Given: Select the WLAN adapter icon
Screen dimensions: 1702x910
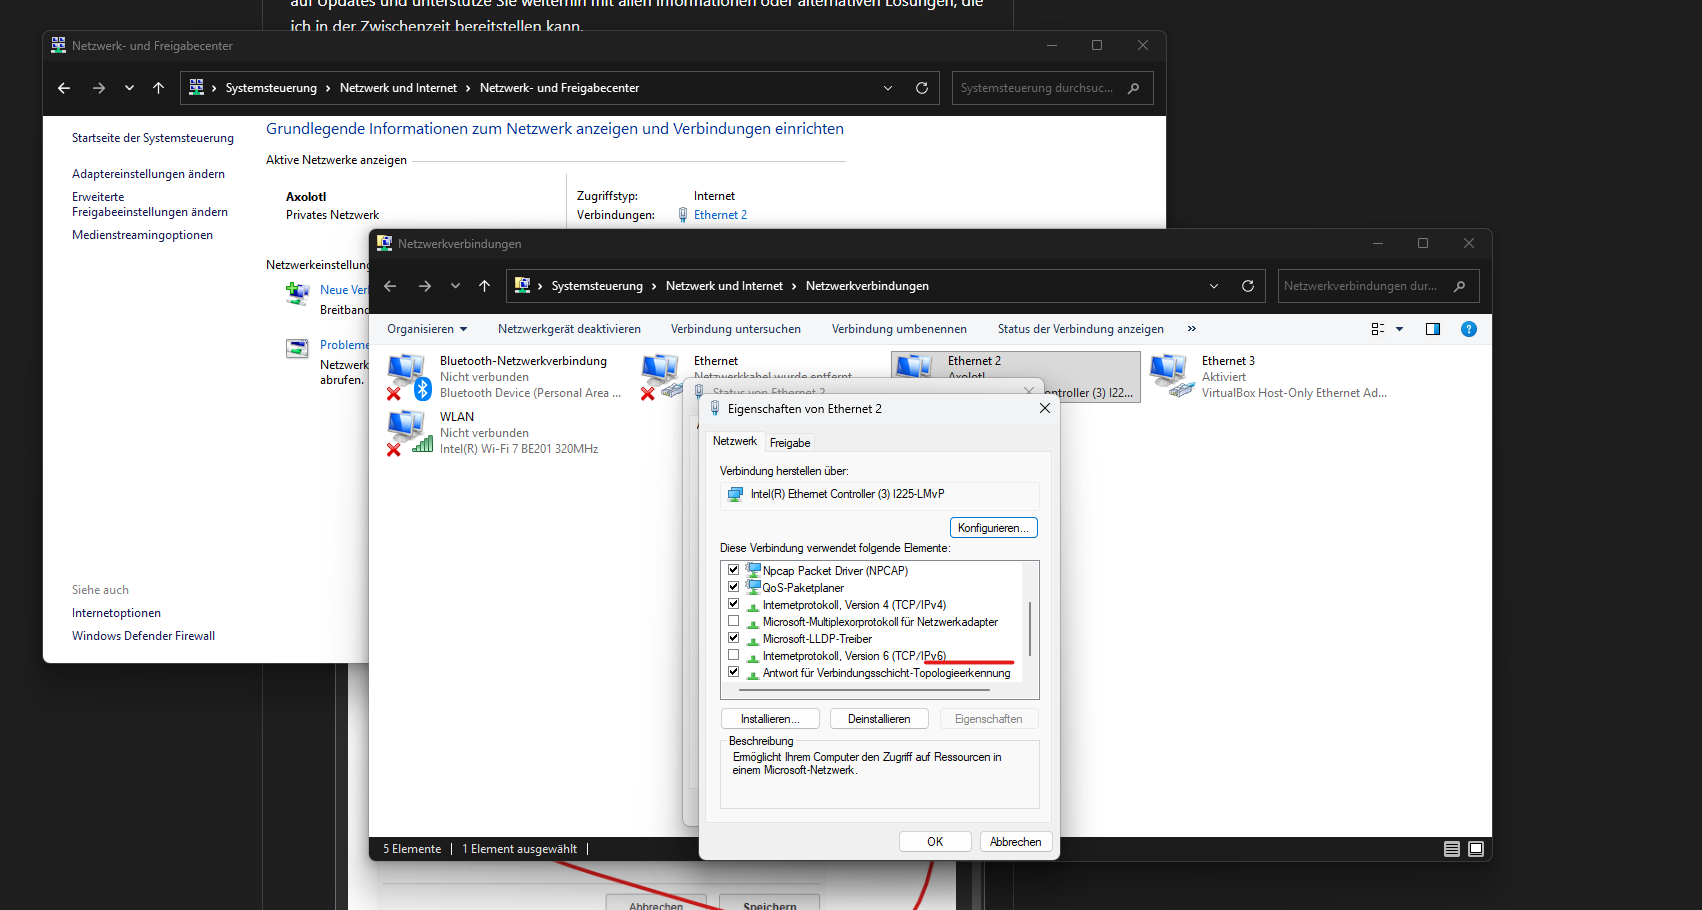Looking at the screenshot, I should pyautogui.click(x=408, y=433).
